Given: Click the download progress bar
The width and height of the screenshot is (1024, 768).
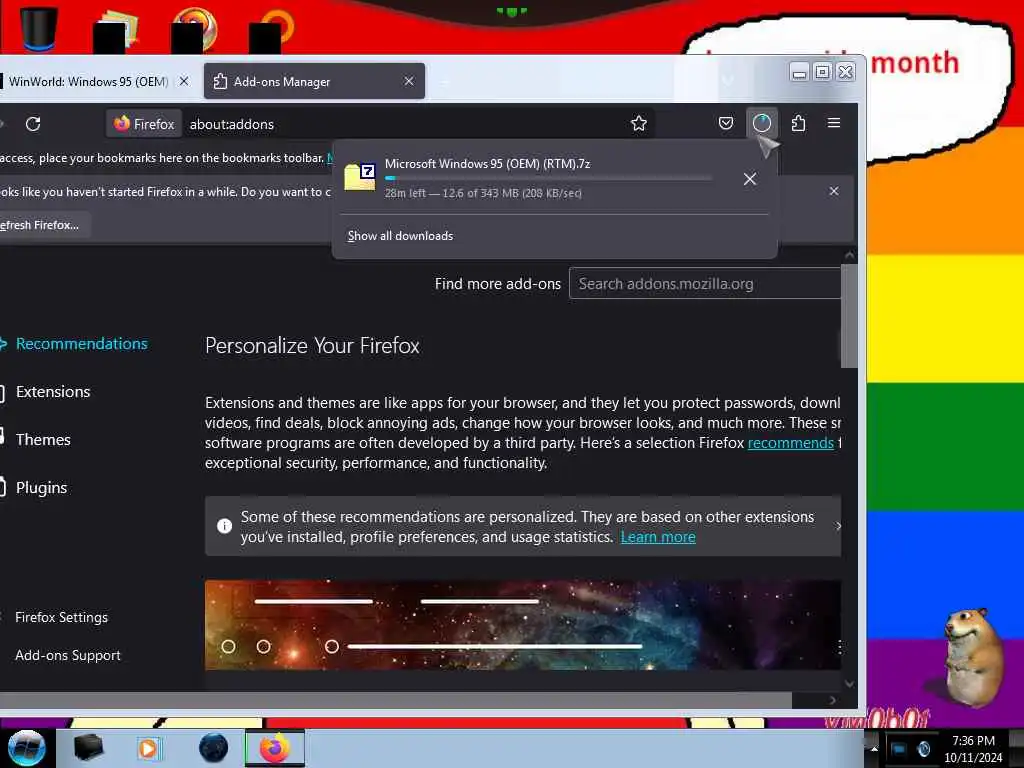Looking at the screenshot, I should (x=548, y=178).
